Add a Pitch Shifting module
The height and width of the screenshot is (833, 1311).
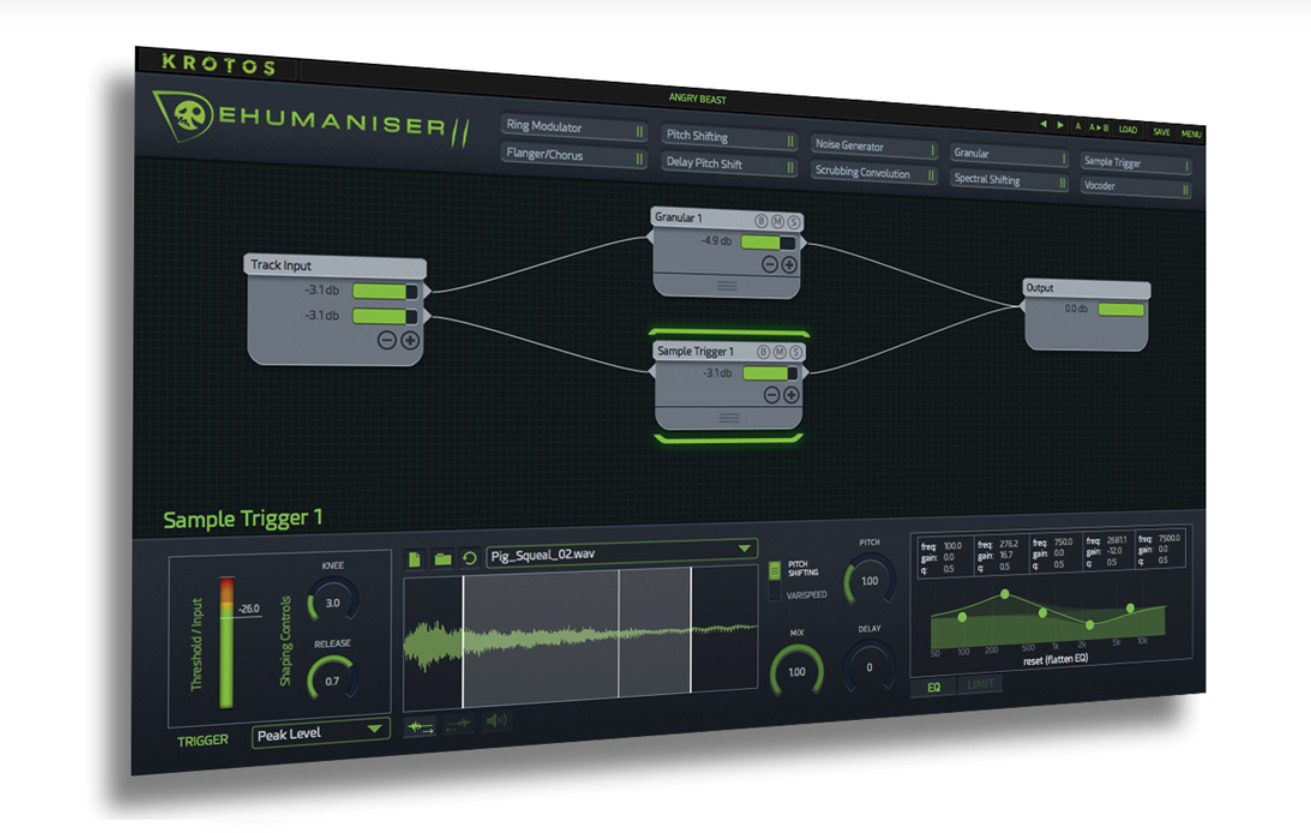tap(729, 137)
